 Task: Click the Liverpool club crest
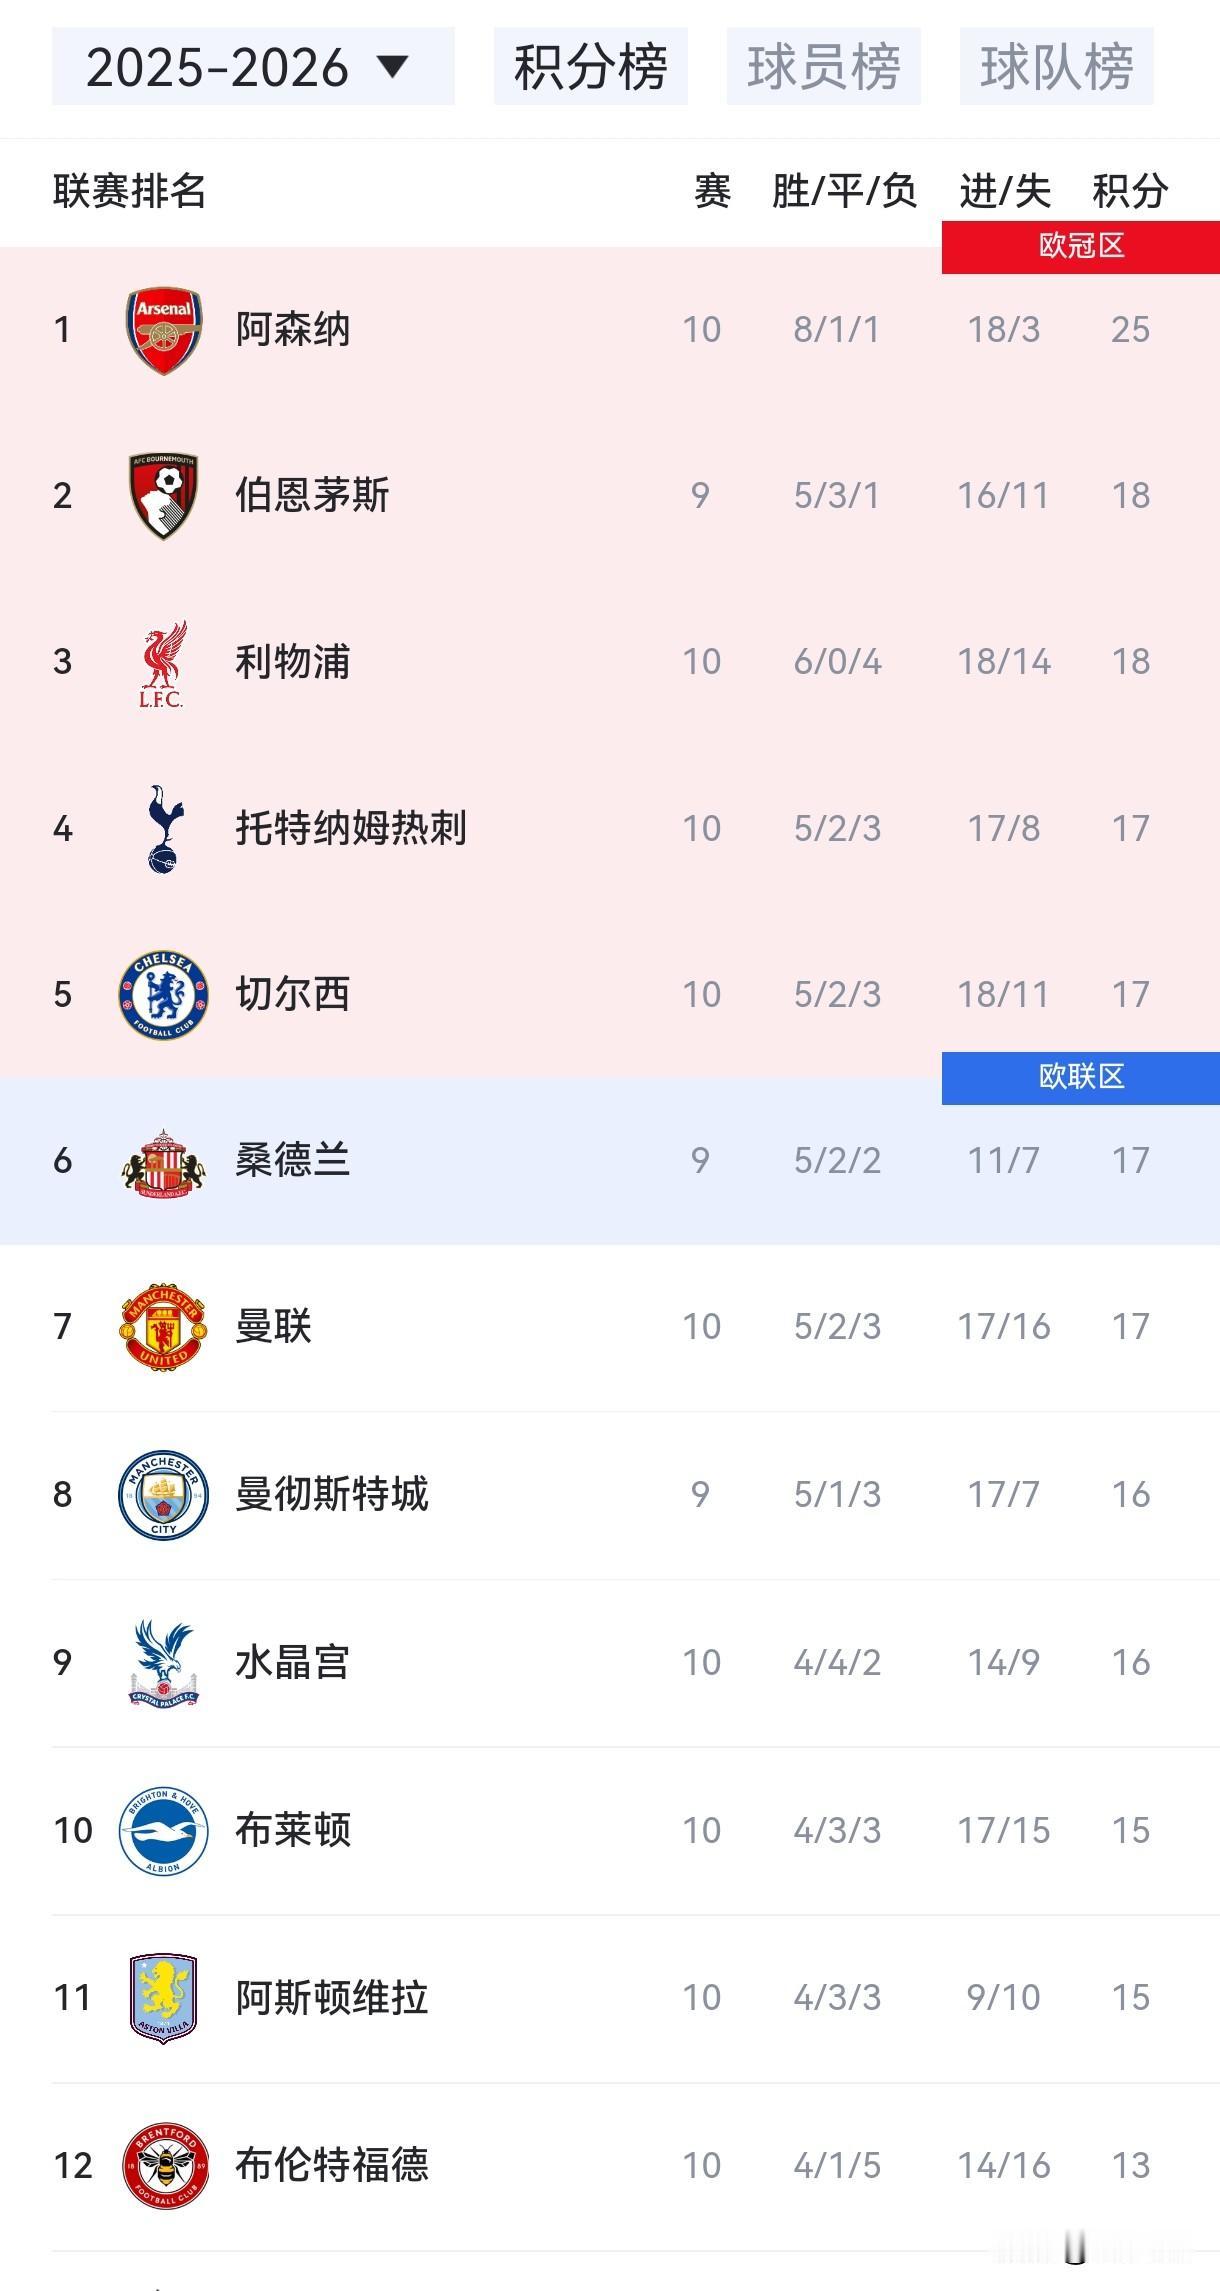[x=163, y=663]
